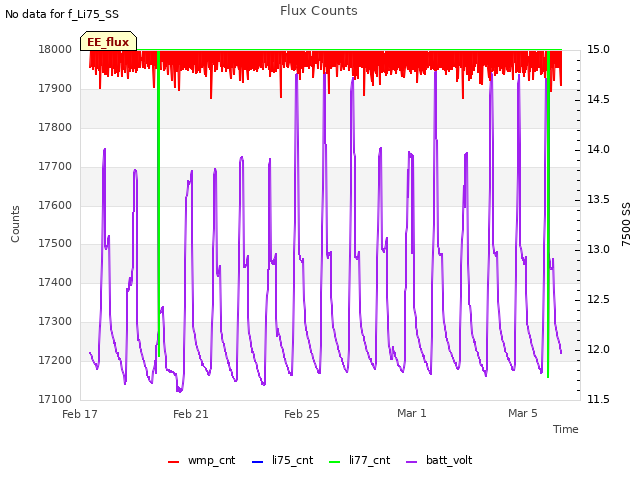Click the Mar 5 x-axis label
This screenshot has width=640, height=480.
523,413
